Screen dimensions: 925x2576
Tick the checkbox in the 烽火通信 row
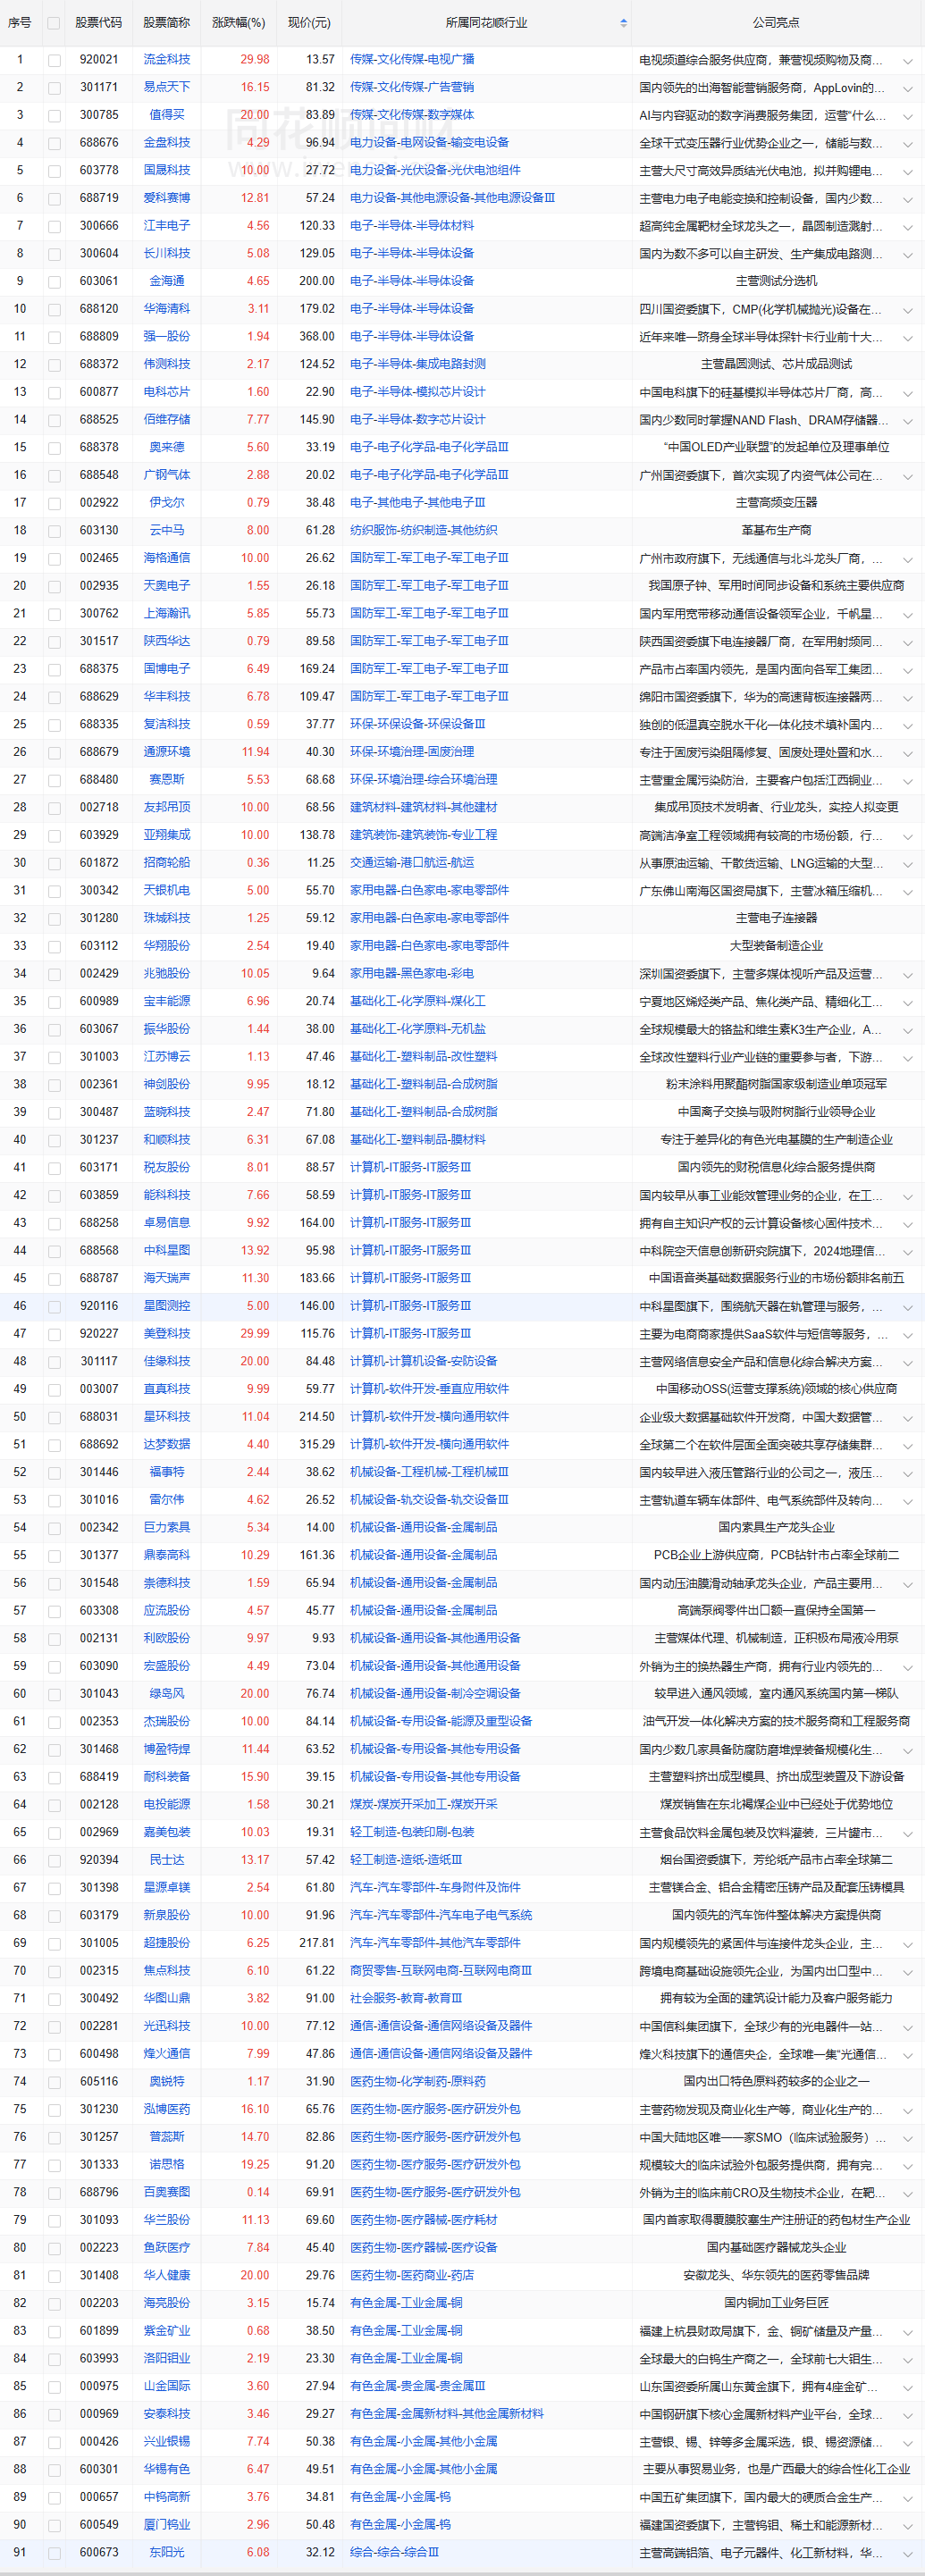coord(54,2053)
